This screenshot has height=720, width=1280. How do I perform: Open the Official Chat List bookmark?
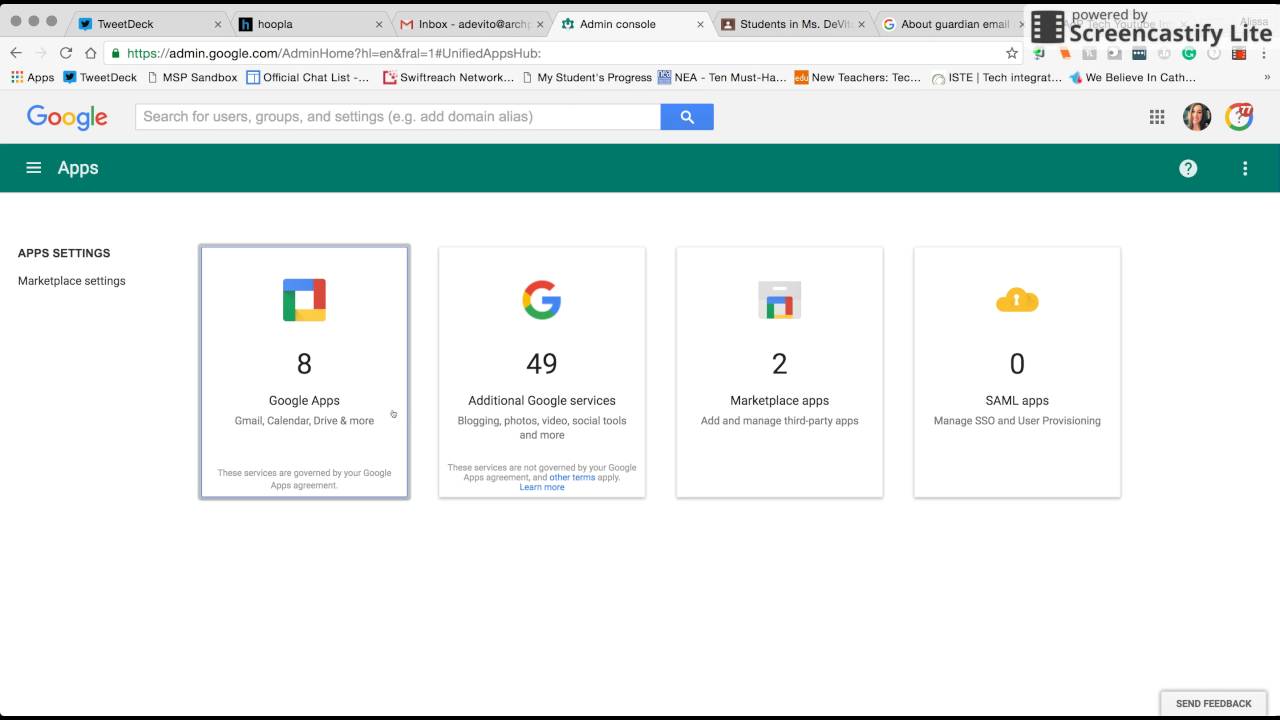point(308,77)
